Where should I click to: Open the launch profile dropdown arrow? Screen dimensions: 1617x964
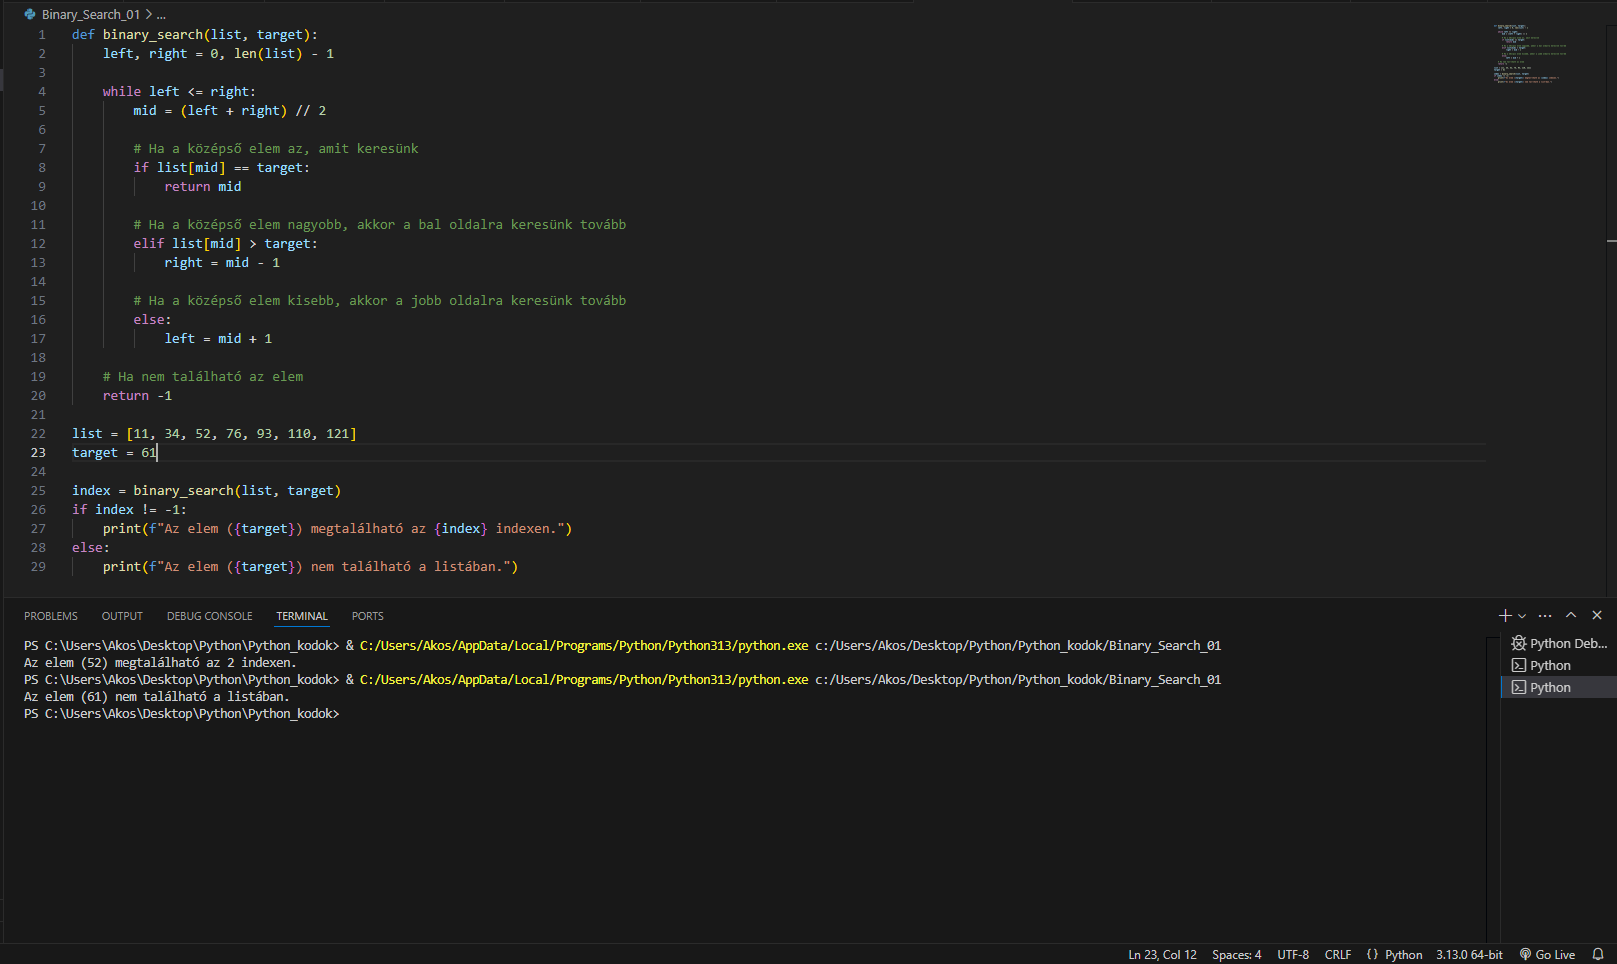[x=1522, y=616]
